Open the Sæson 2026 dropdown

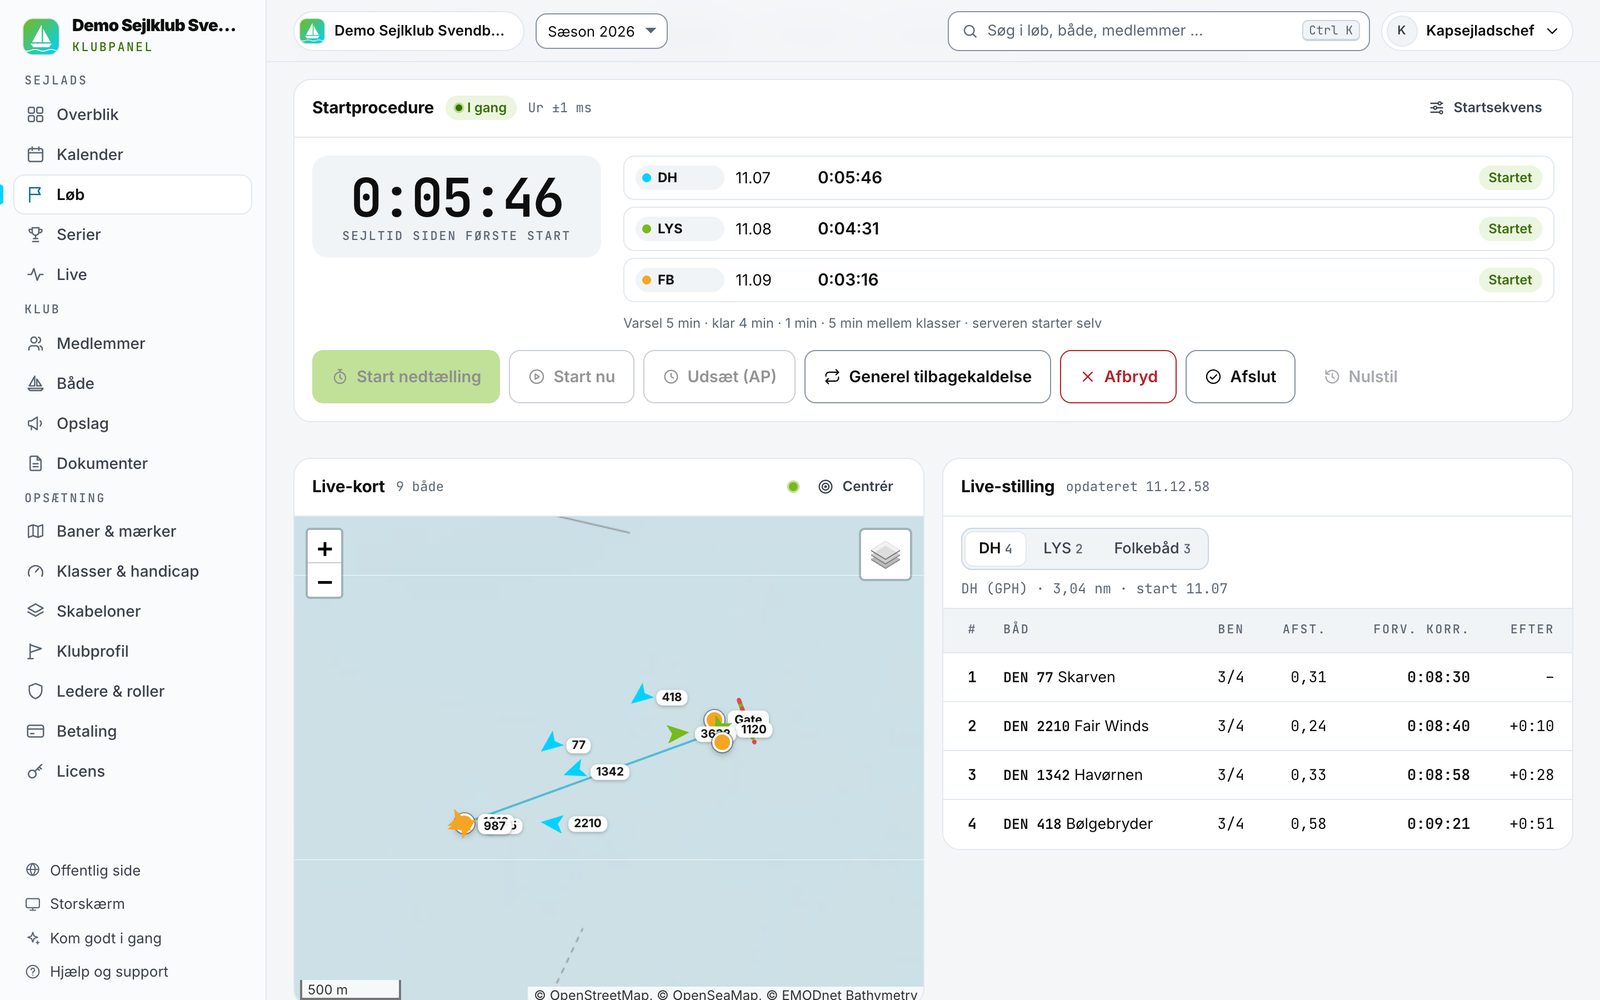(601, 31)
